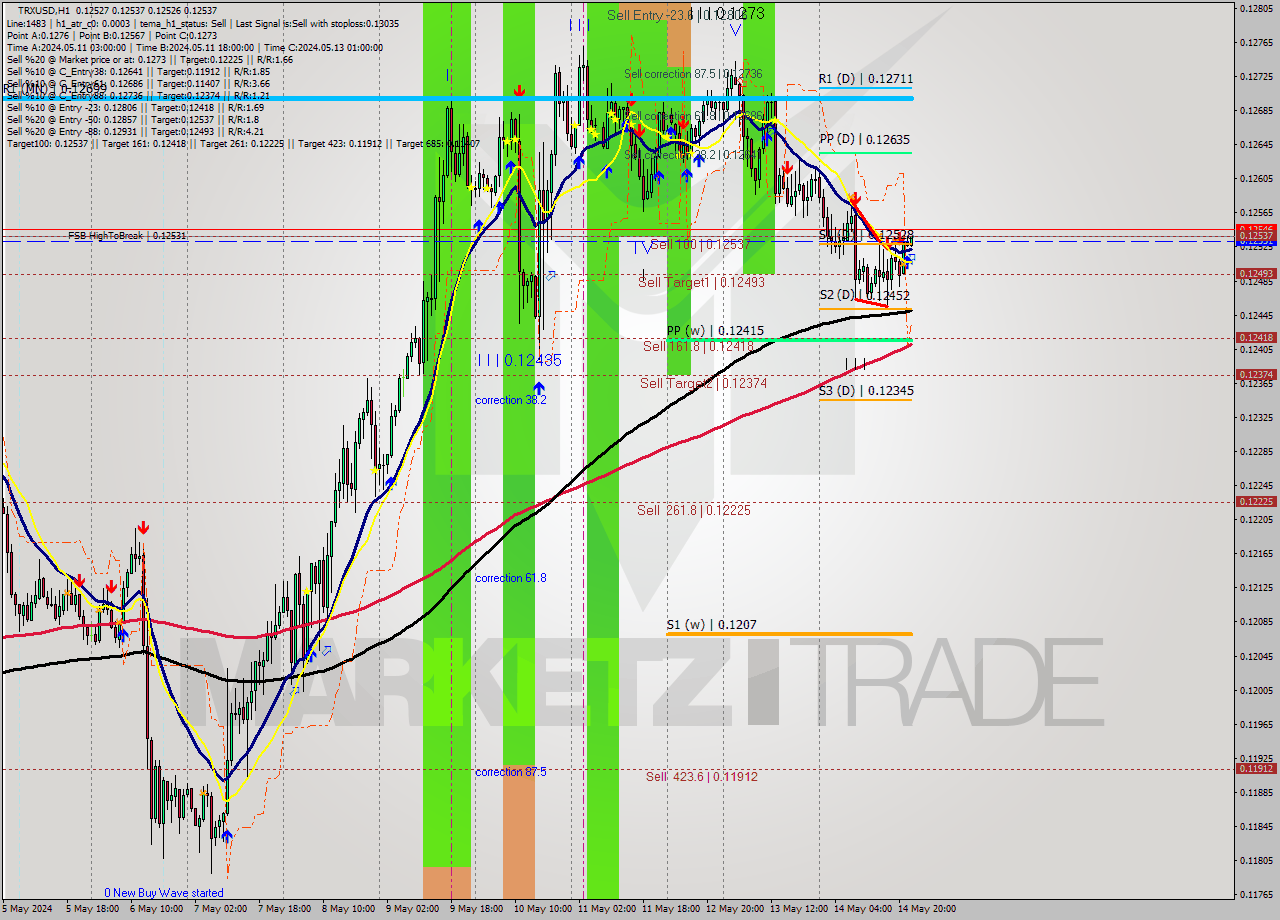Select the 'correction 61.8' label

tap(511, 578)
